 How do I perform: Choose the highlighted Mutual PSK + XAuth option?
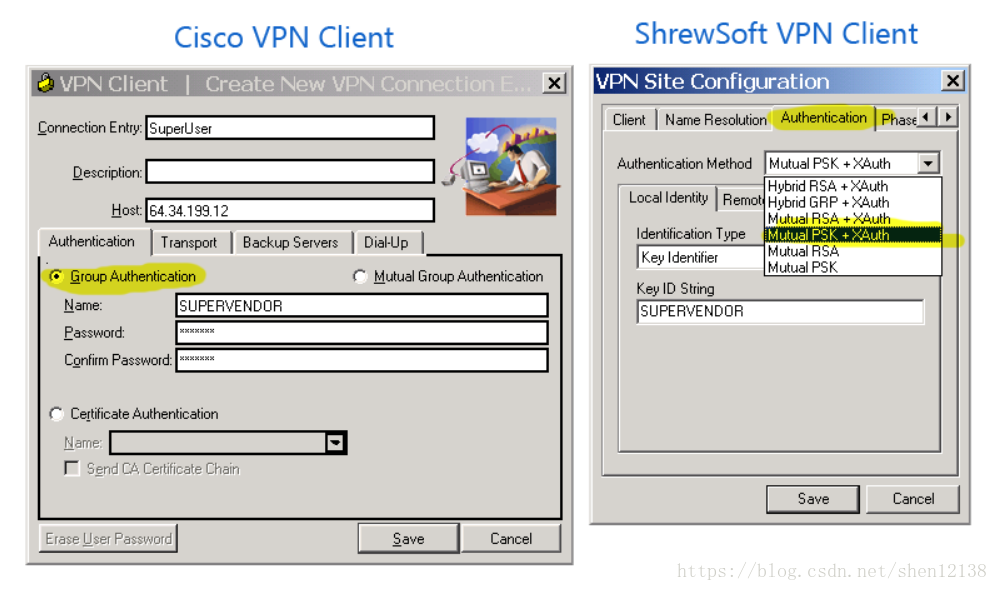pyautogui.click(x=852, y=235)
